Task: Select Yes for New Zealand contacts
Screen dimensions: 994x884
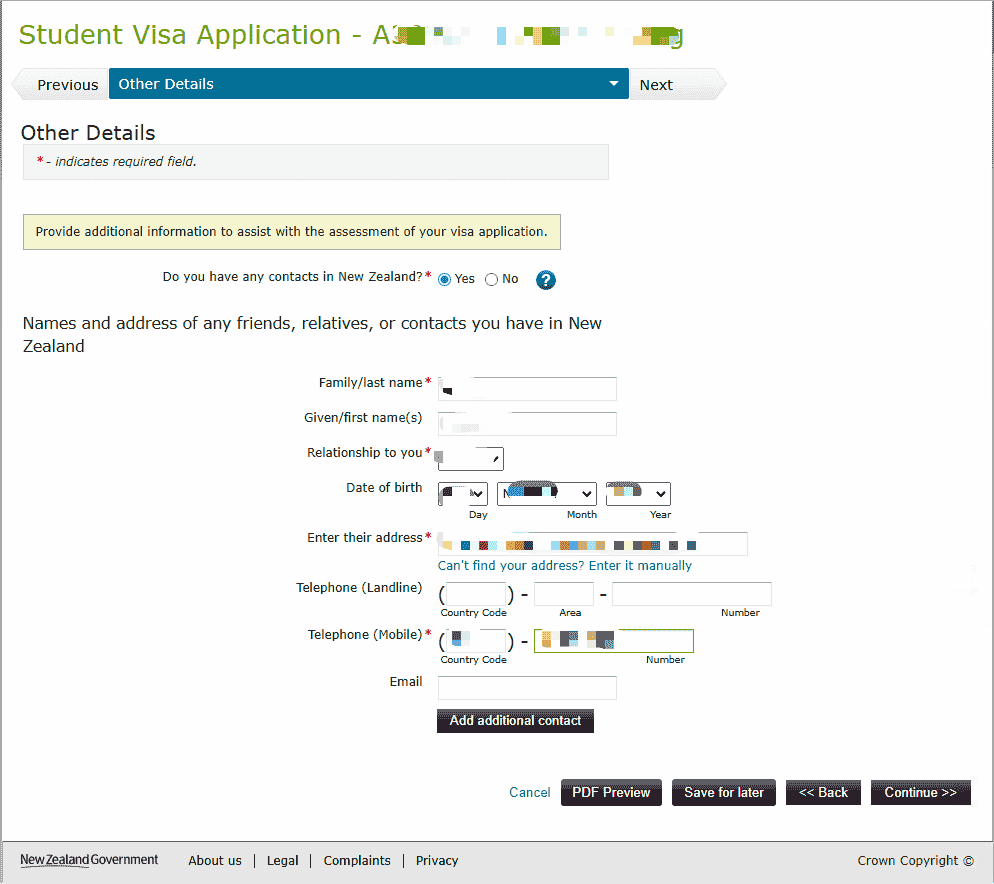Action: tap(445, 280)
